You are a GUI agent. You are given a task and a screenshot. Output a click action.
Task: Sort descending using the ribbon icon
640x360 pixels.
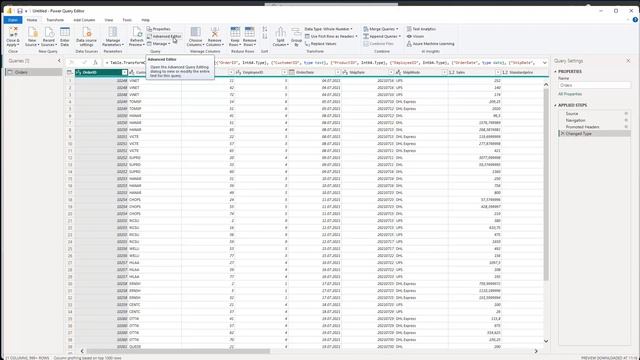click(x=265, y=36)
